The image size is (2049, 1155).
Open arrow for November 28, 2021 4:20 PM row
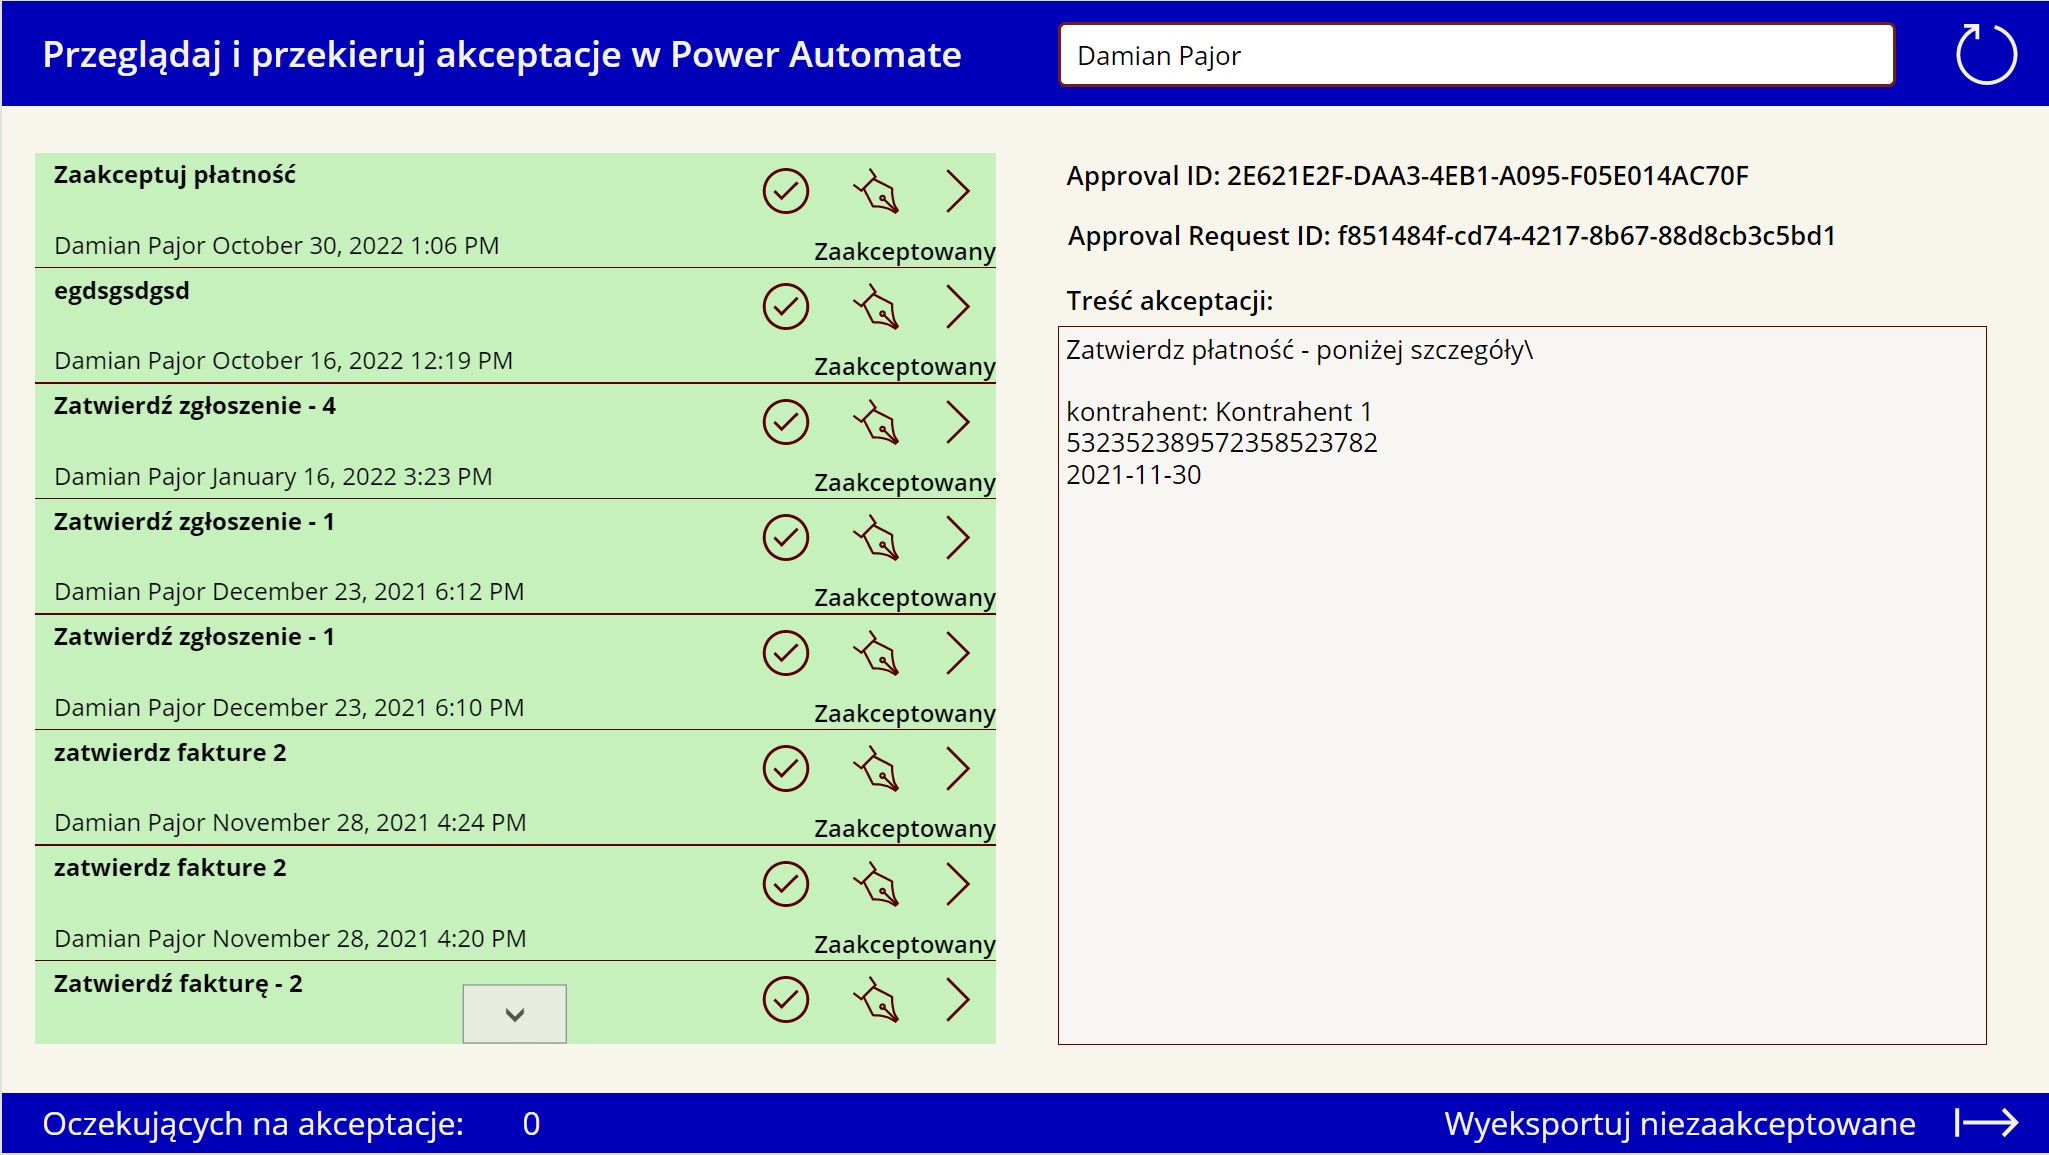[958, 884]
